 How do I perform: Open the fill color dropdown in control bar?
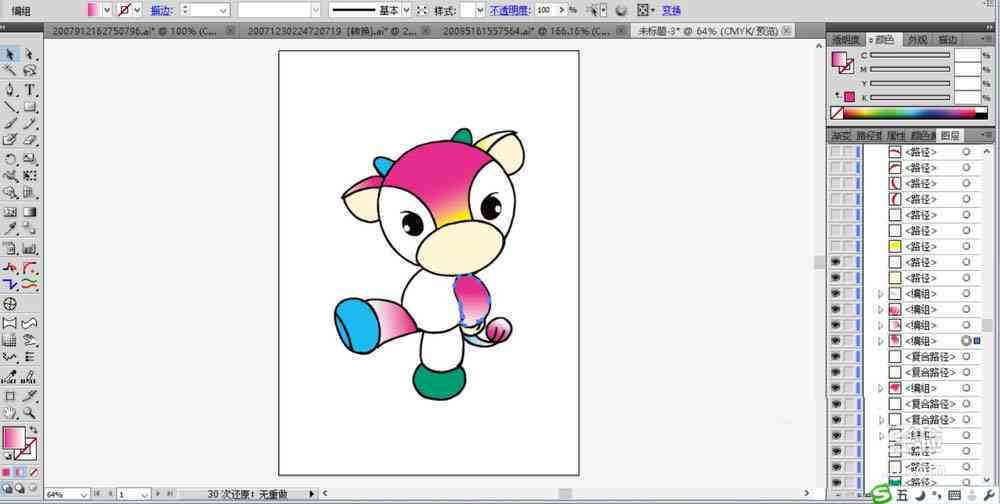pos(107,10)
